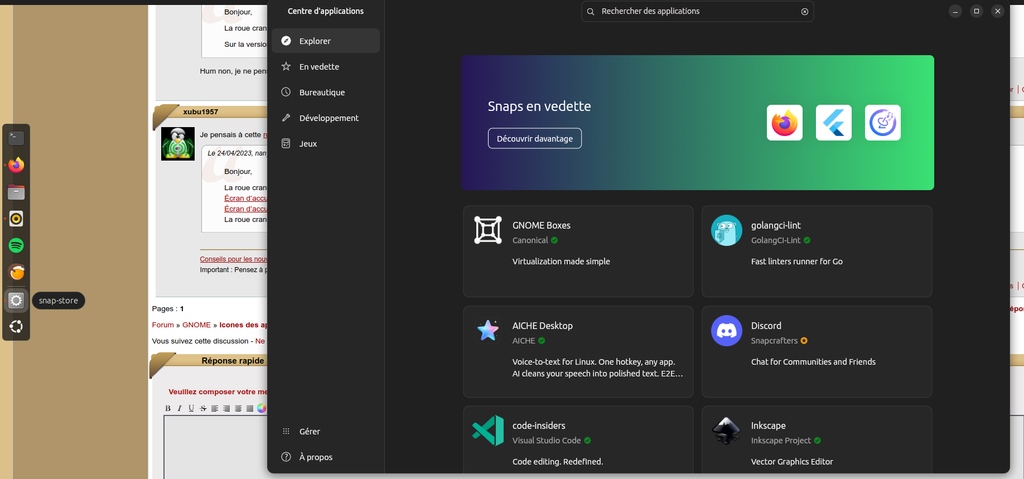The width and height of the screenshot is (1024, 479).
Task: Open the Firefox snap in the featured banner
Action: click(784, 123)
